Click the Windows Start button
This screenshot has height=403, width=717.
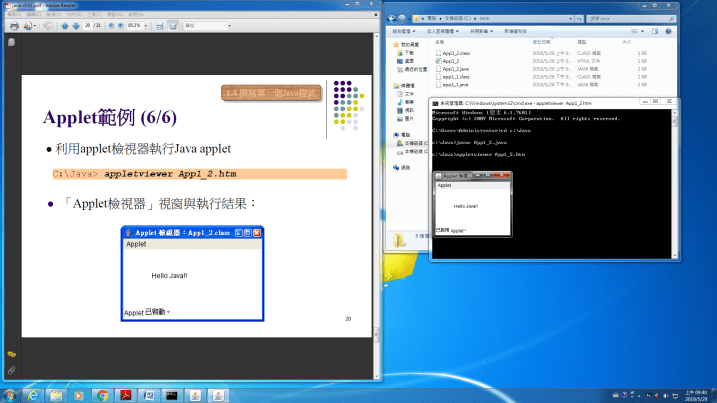10,394
